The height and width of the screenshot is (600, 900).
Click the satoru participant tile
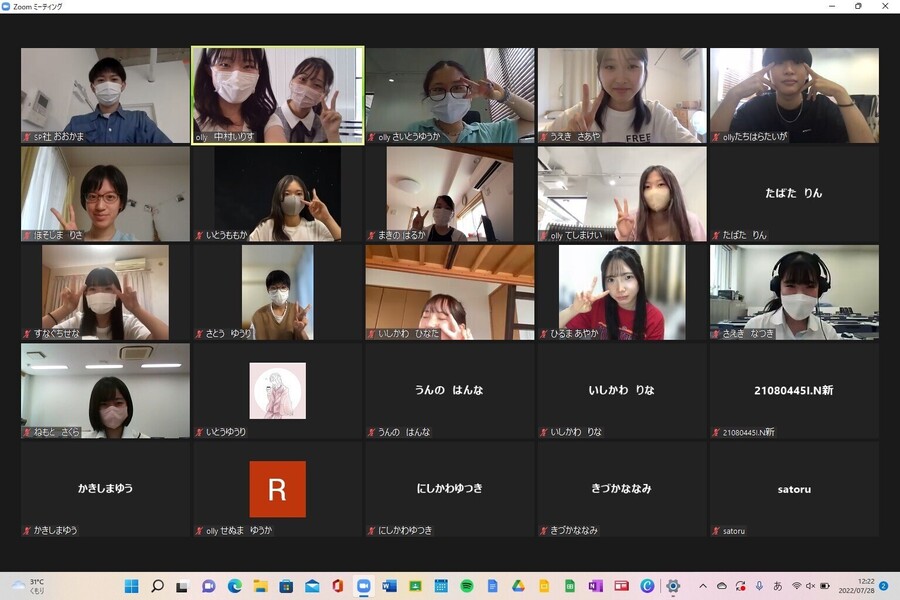click(x=794, y=489)
